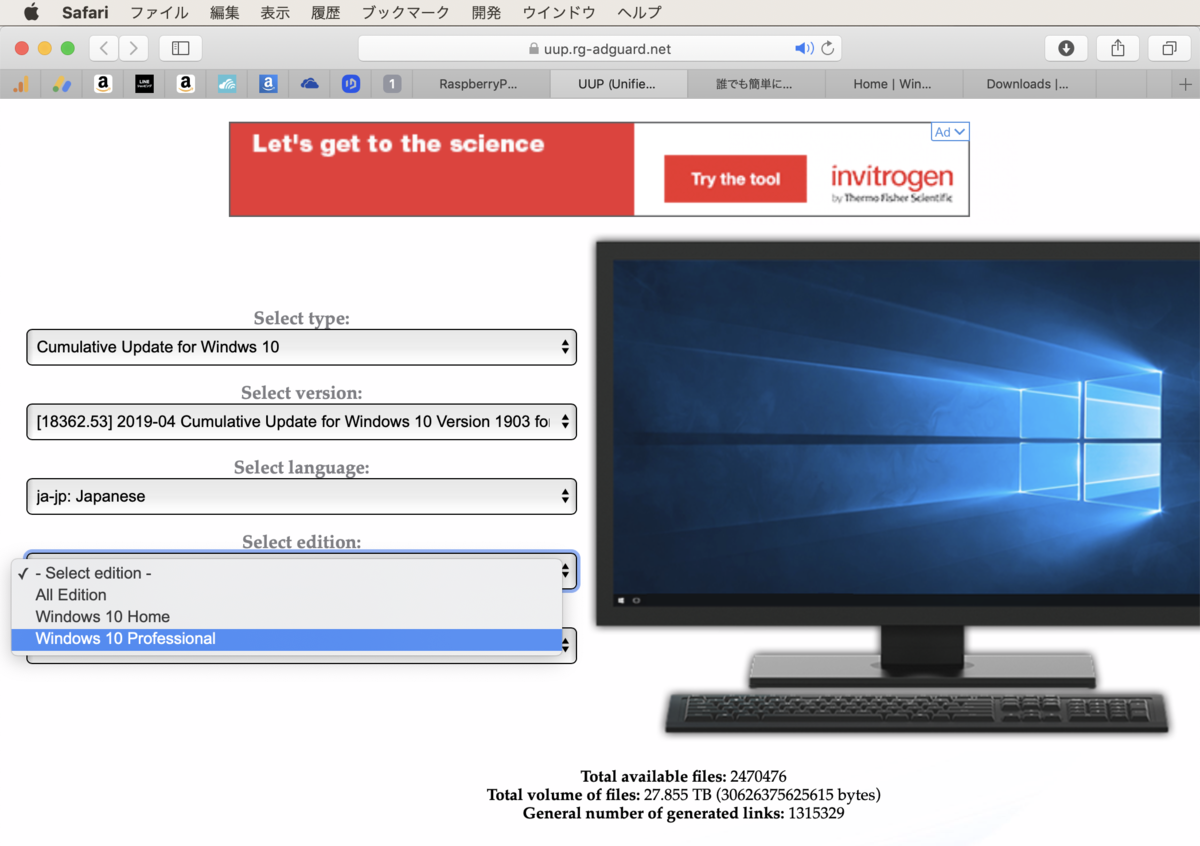This screenshot has width=1200, height=846.
Task: Show Safari downloads list
Action: click(x=1066, y=48)
